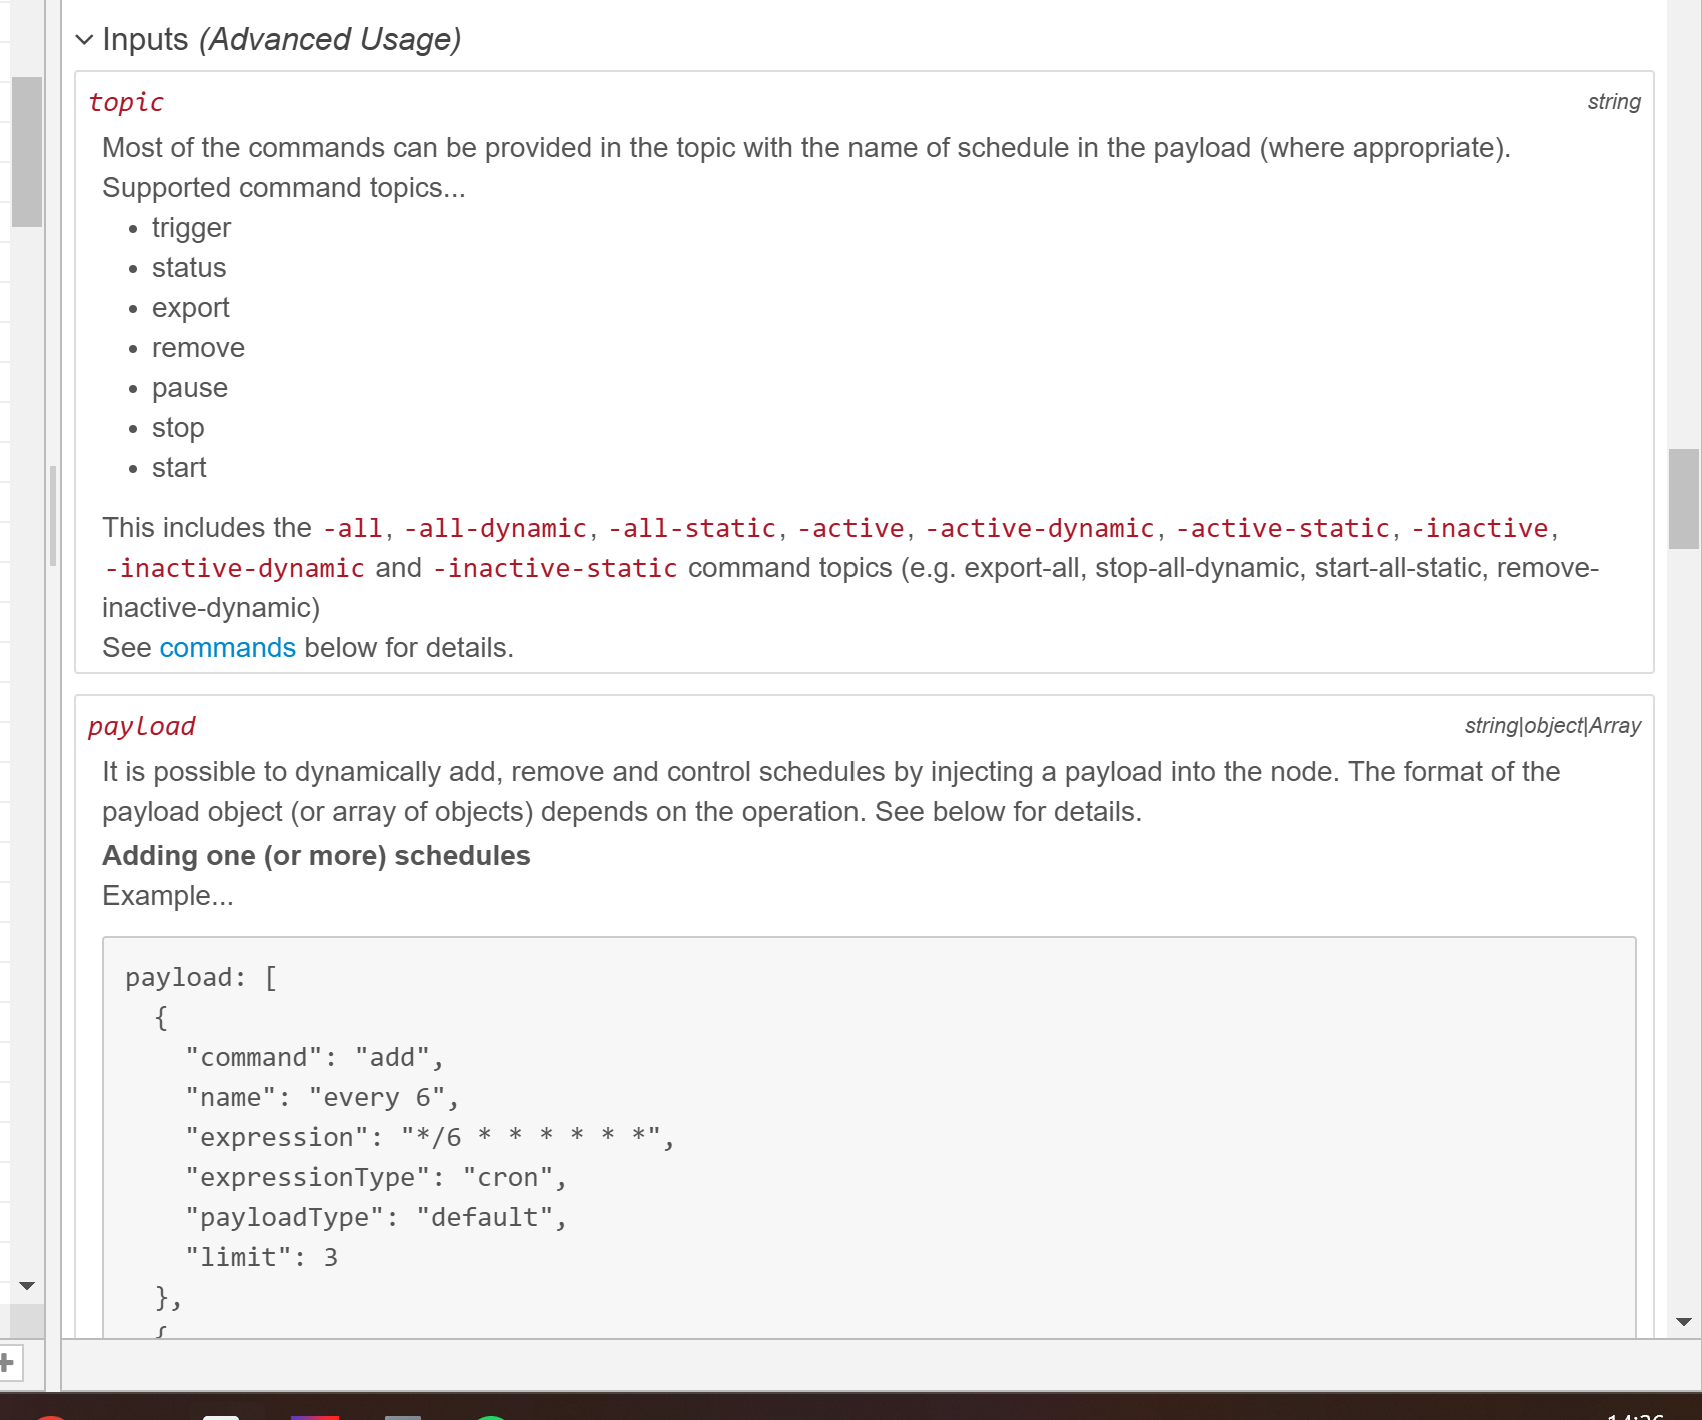1702x1420 pixels.
Task: Click the left pane scroll-down arrow
Action: pos(27,1286)
